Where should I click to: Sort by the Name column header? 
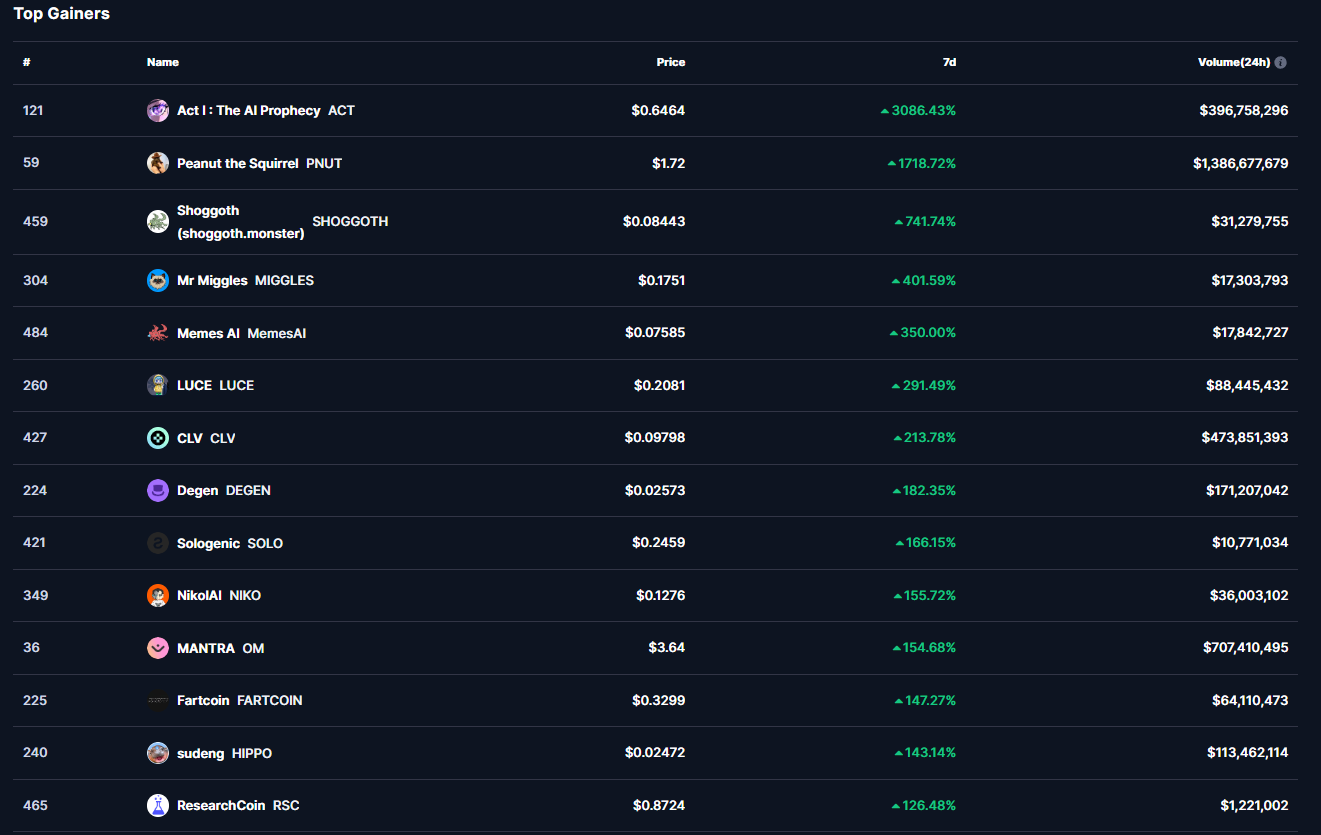pos(163,62)
